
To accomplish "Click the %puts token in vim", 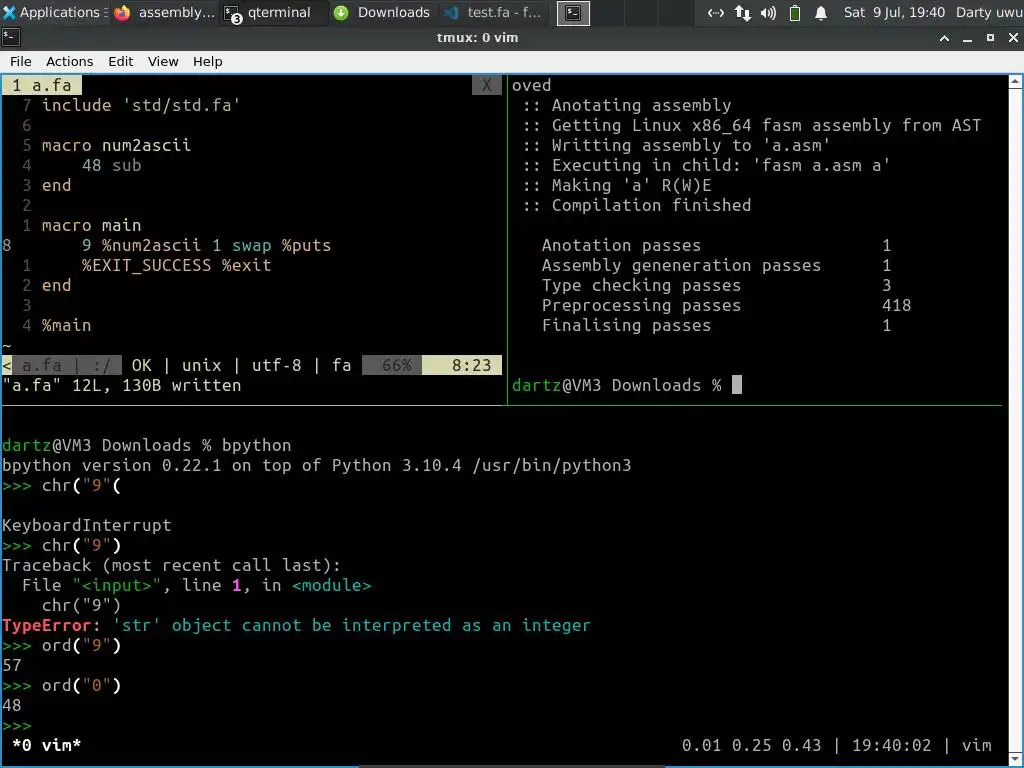I will coord(306,246).
